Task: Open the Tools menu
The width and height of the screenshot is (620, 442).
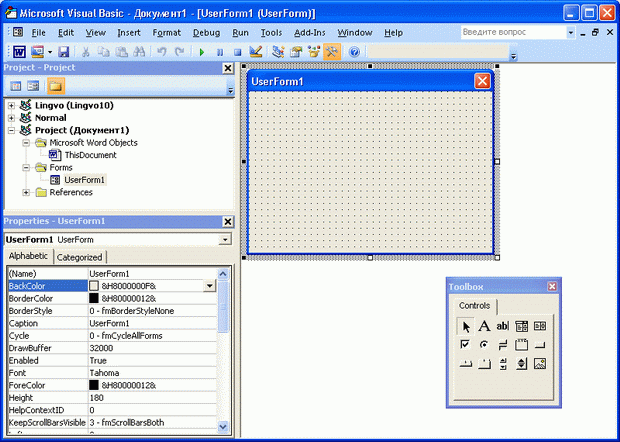Action: tap(271, 33)
